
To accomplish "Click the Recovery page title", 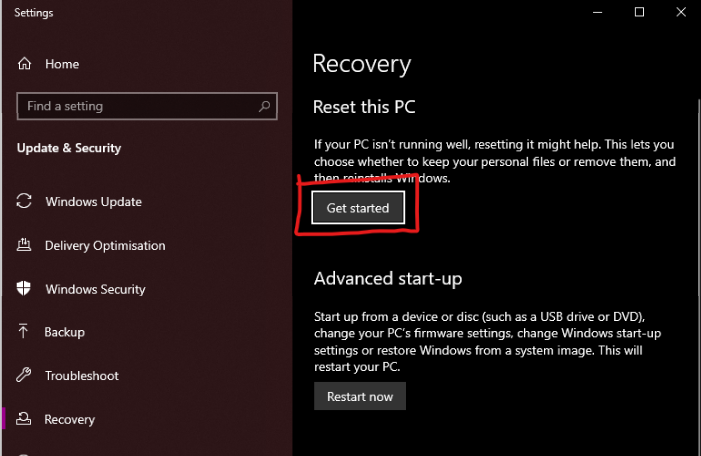I will click(362, 64).
